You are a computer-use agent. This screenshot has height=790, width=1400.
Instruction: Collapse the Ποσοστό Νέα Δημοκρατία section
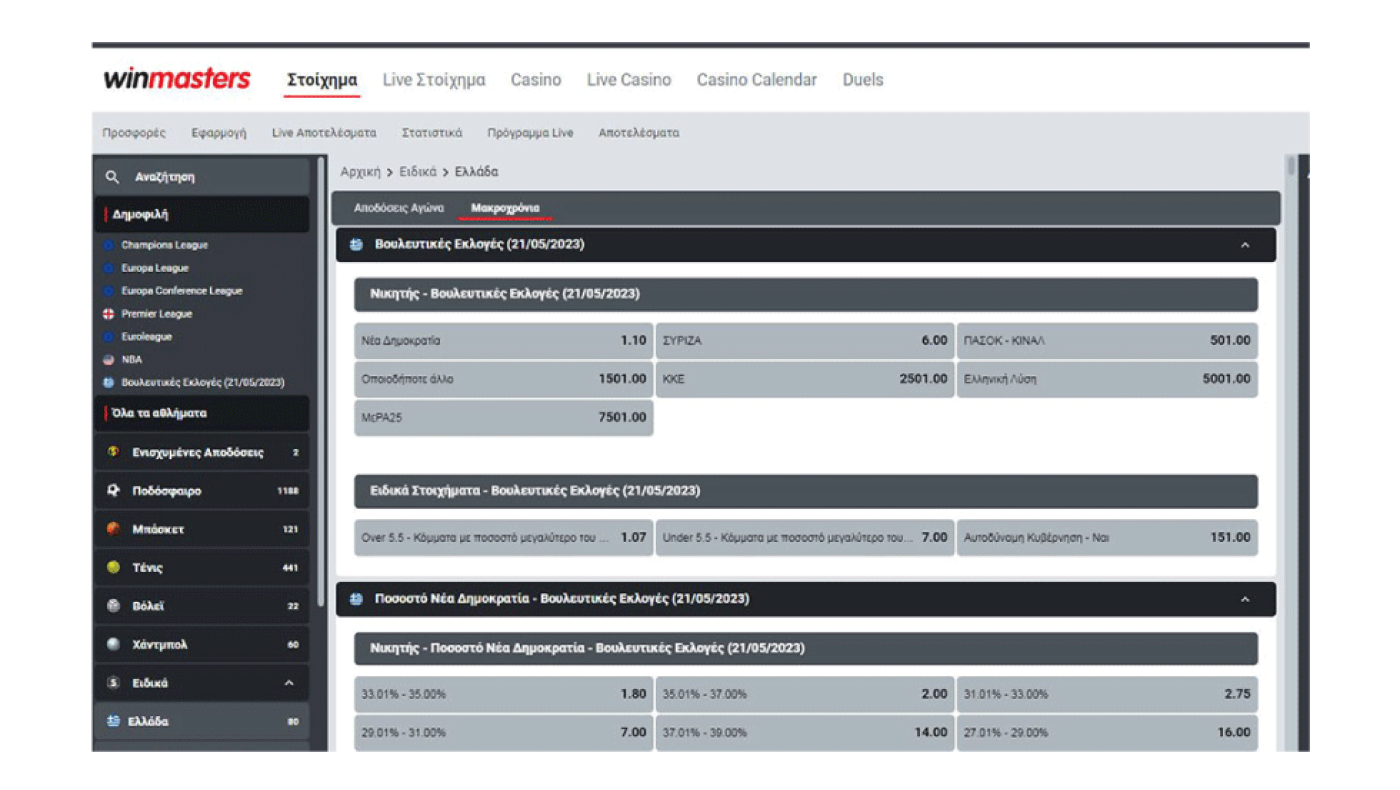[1245, 600]
